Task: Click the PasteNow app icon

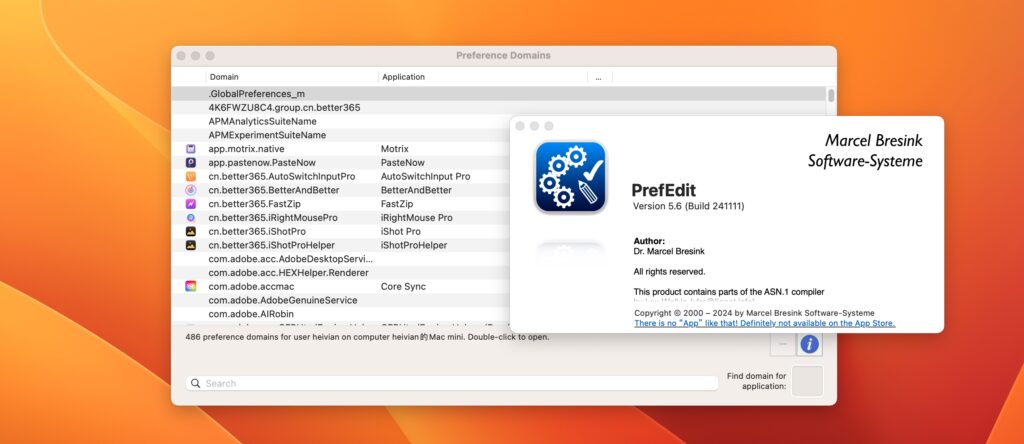Action: [191, 163]
